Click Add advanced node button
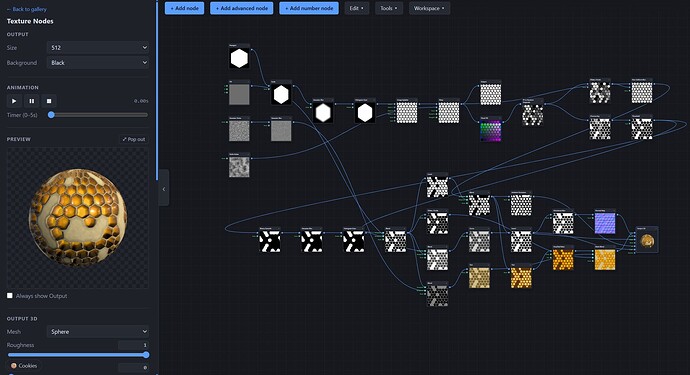690x375 pixels. coord(242,8)
